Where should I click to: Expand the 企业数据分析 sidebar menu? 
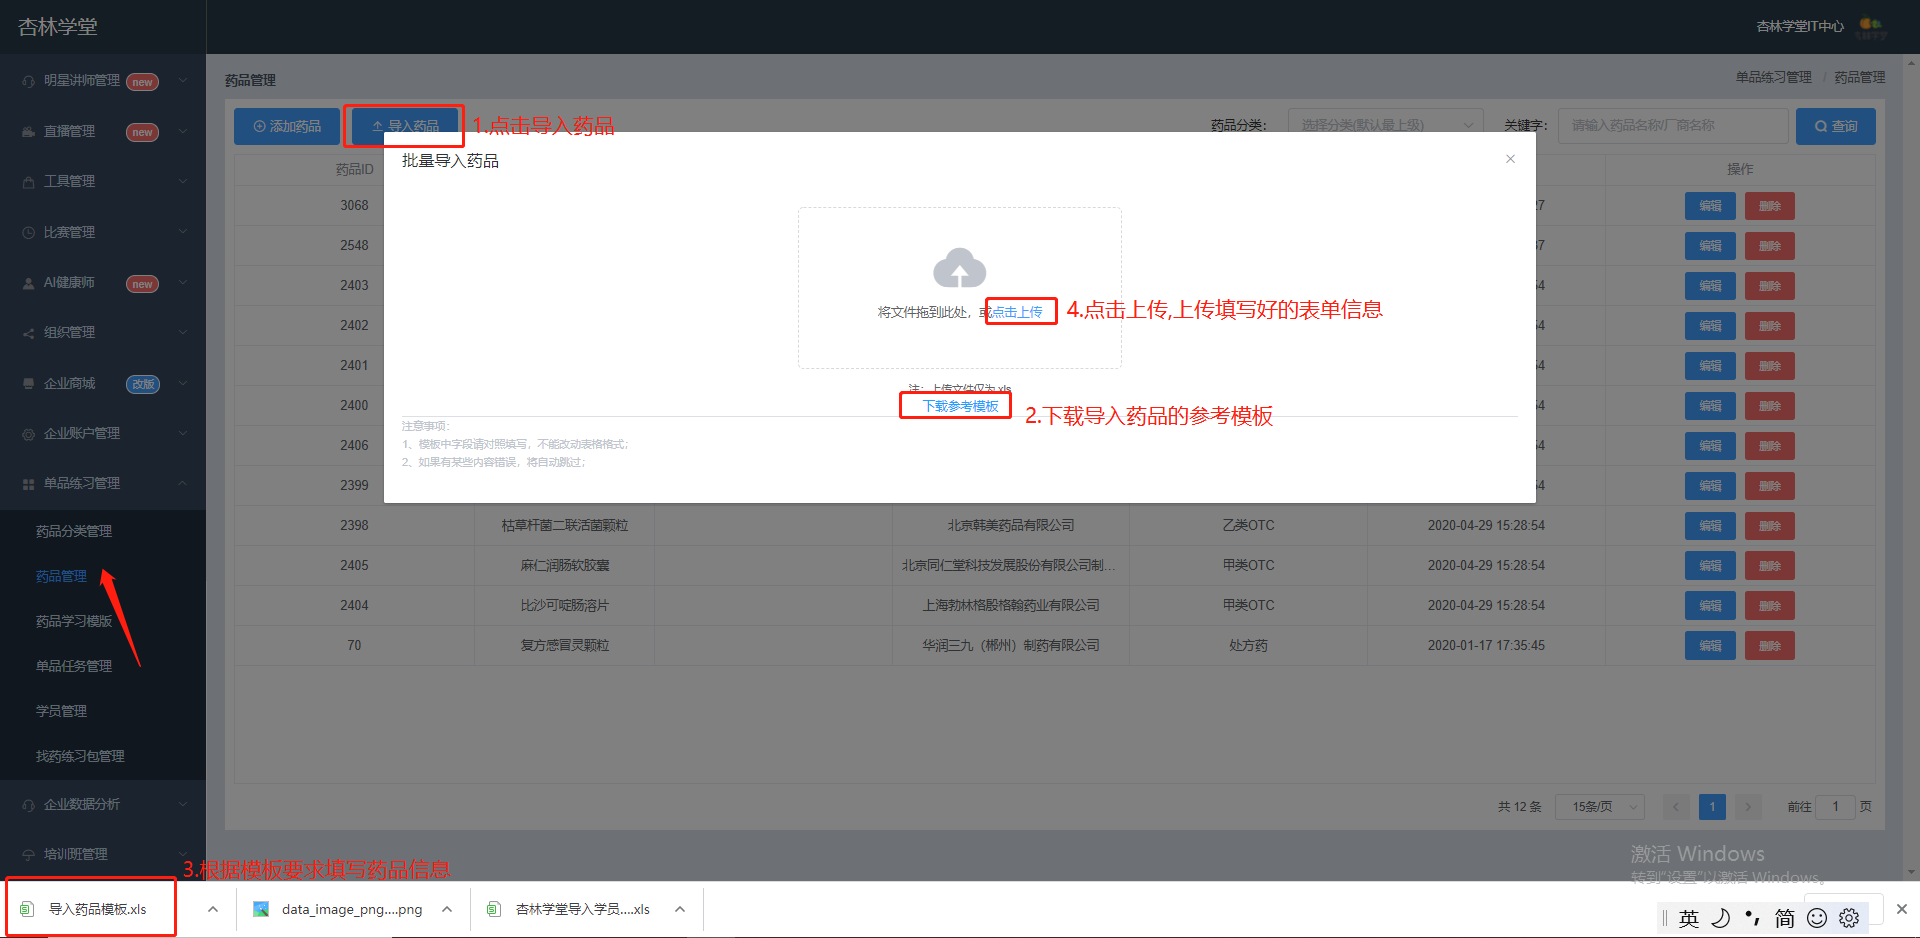pos(103,804)
